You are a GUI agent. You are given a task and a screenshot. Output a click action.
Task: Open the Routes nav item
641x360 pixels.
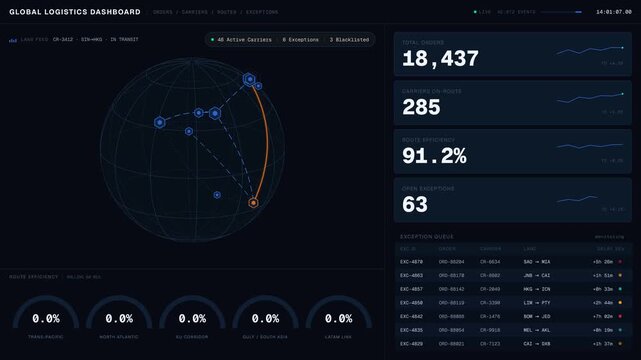(226, 12)
